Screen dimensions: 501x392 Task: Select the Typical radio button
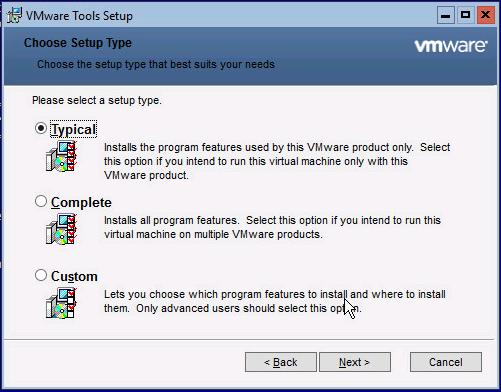41,128
